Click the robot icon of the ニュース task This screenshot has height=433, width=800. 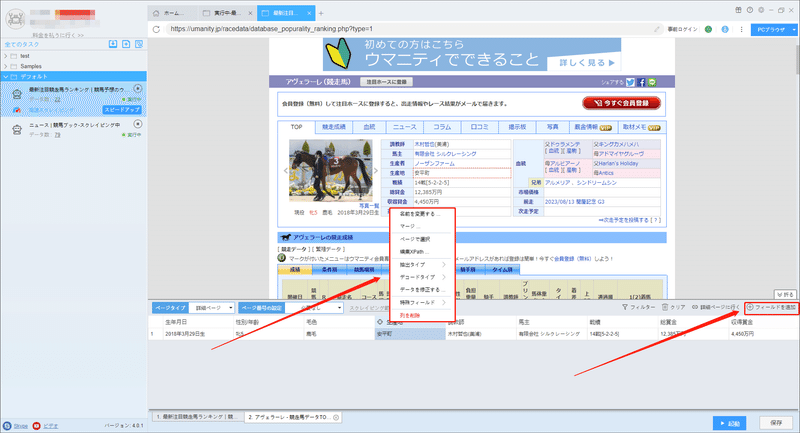click(17, 130)
